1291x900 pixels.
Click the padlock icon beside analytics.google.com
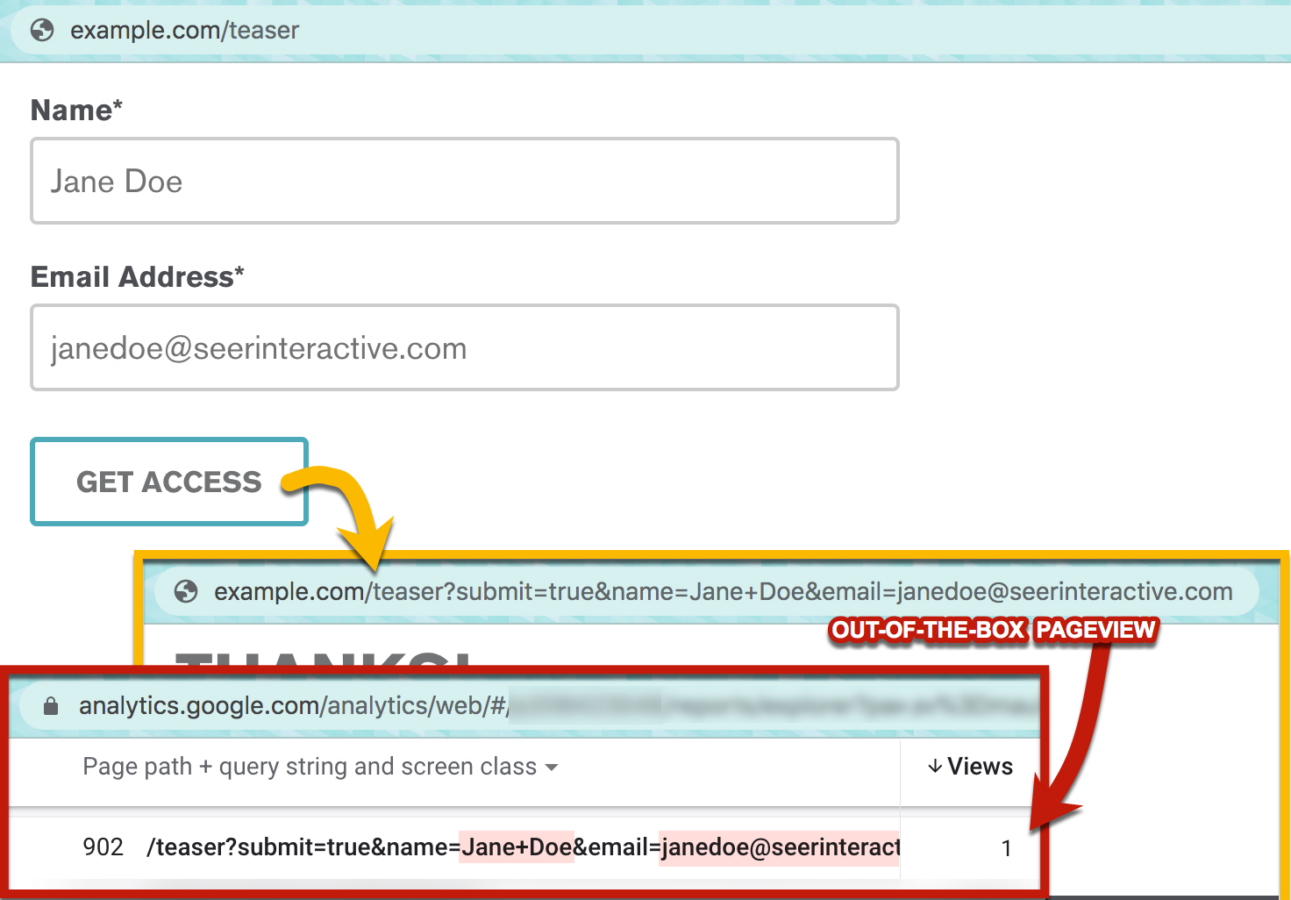[52, 706]
